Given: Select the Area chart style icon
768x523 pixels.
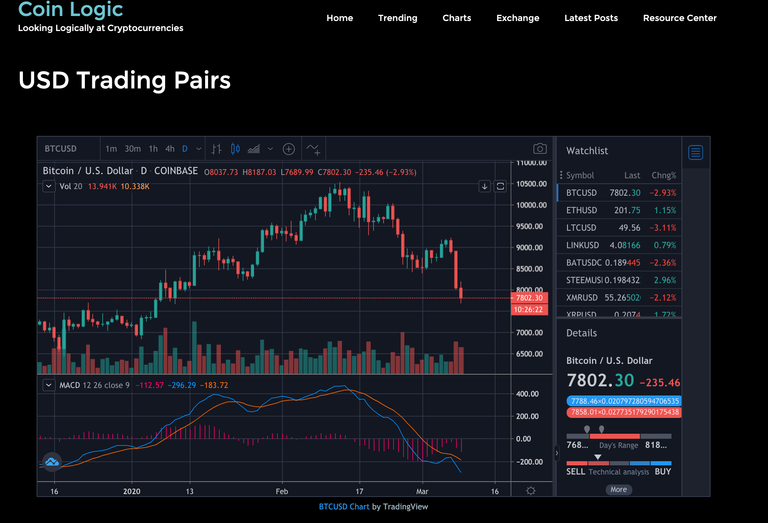Looking at the screenshot, I should coord(254,149).
